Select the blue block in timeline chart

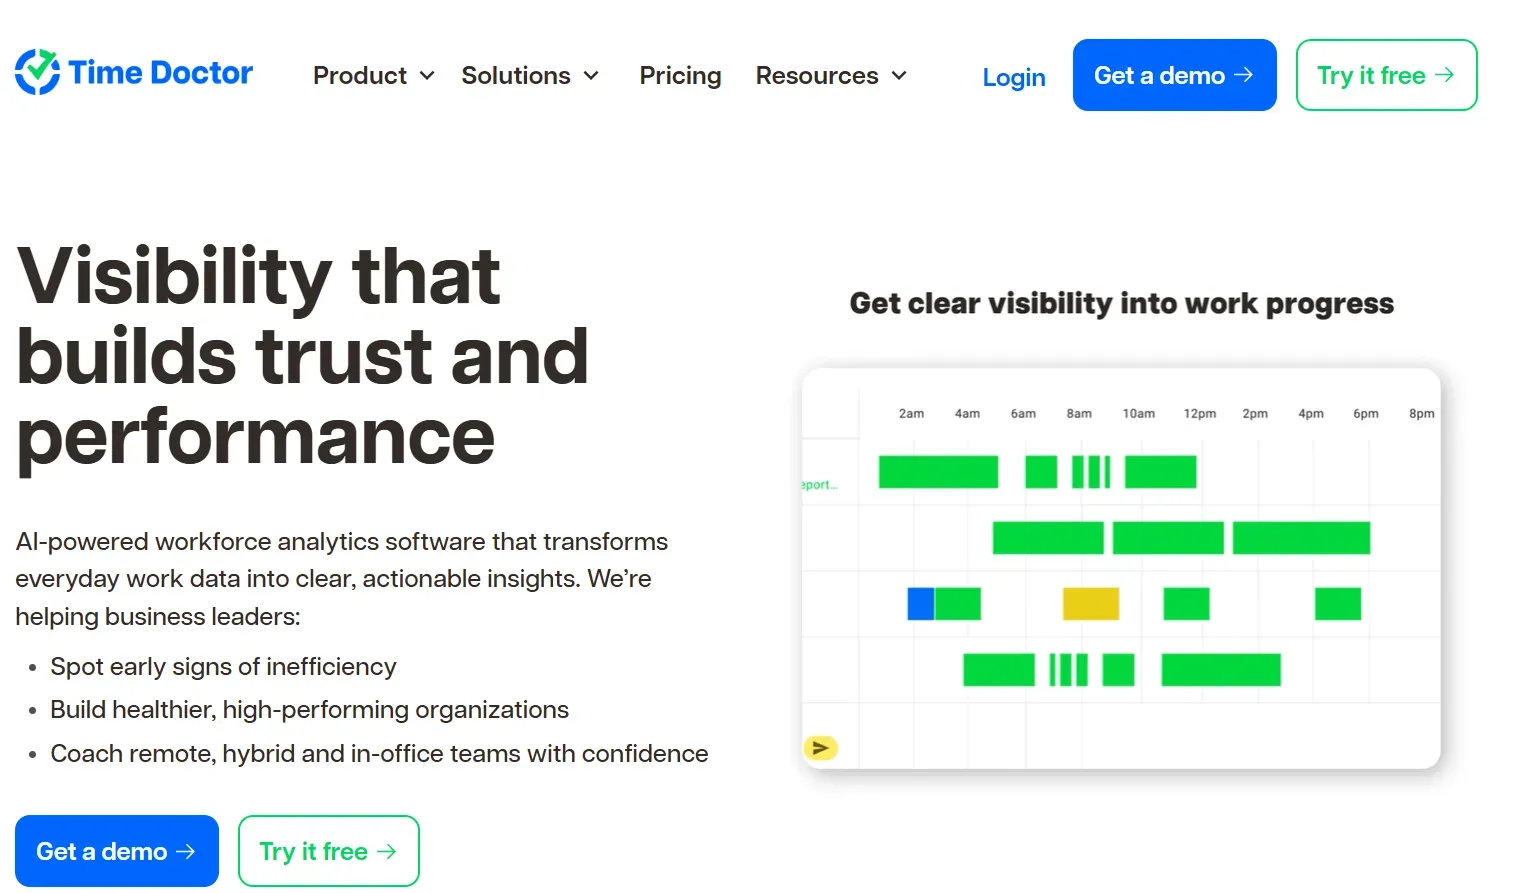pyautogui.click(x=920, y=604)
